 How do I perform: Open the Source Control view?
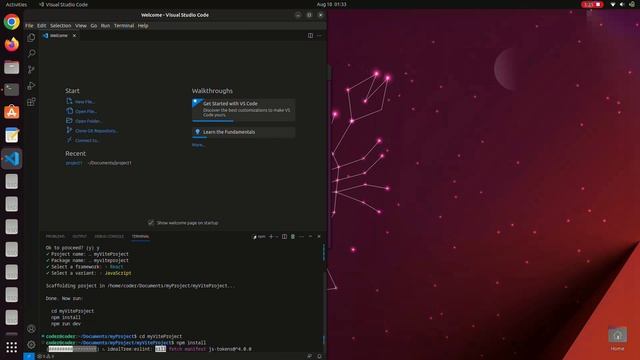tap(31, 69)
